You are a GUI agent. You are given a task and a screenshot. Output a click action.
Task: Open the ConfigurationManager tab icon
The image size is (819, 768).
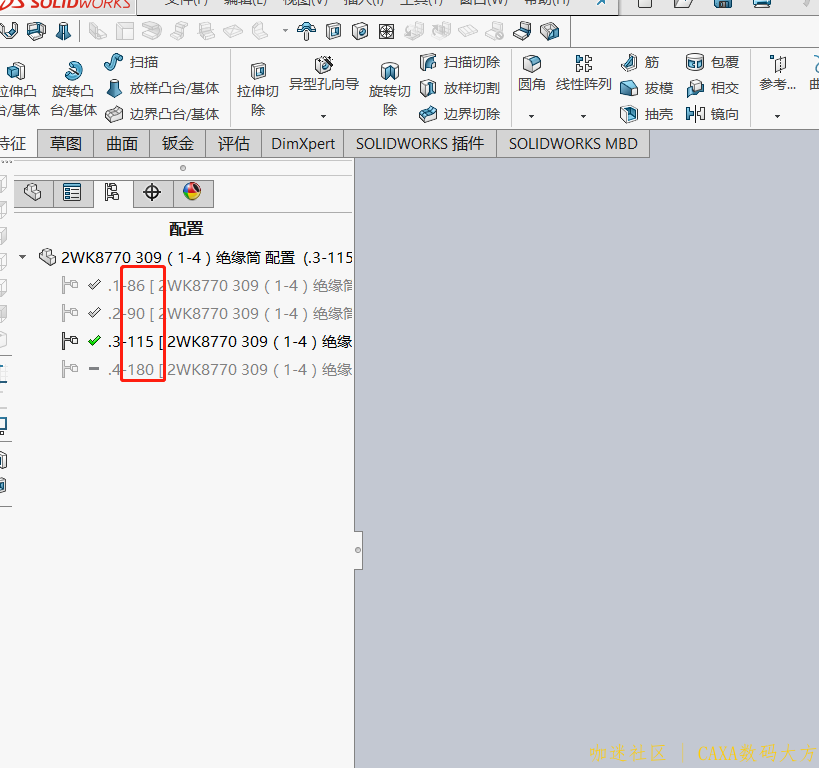(112, 193)
